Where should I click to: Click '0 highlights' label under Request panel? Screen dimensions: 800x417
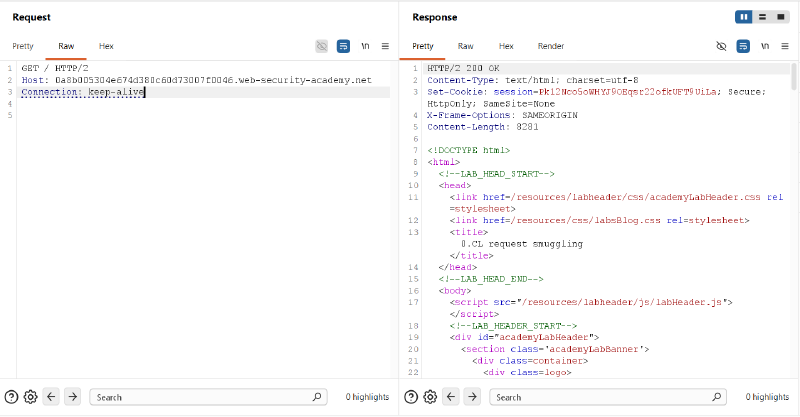tap(367, 397)
